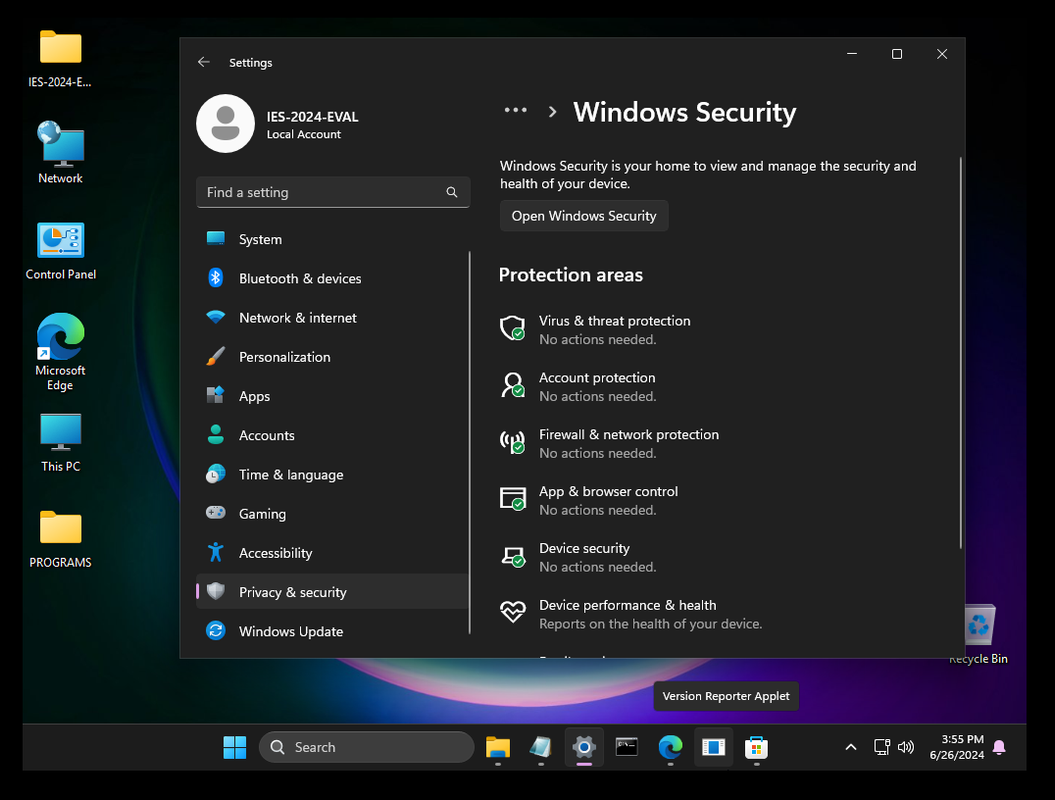This screenshot has width=1055, height=800.
Task: Click the search magnifier in Find a setting
Action: [451, 192]
